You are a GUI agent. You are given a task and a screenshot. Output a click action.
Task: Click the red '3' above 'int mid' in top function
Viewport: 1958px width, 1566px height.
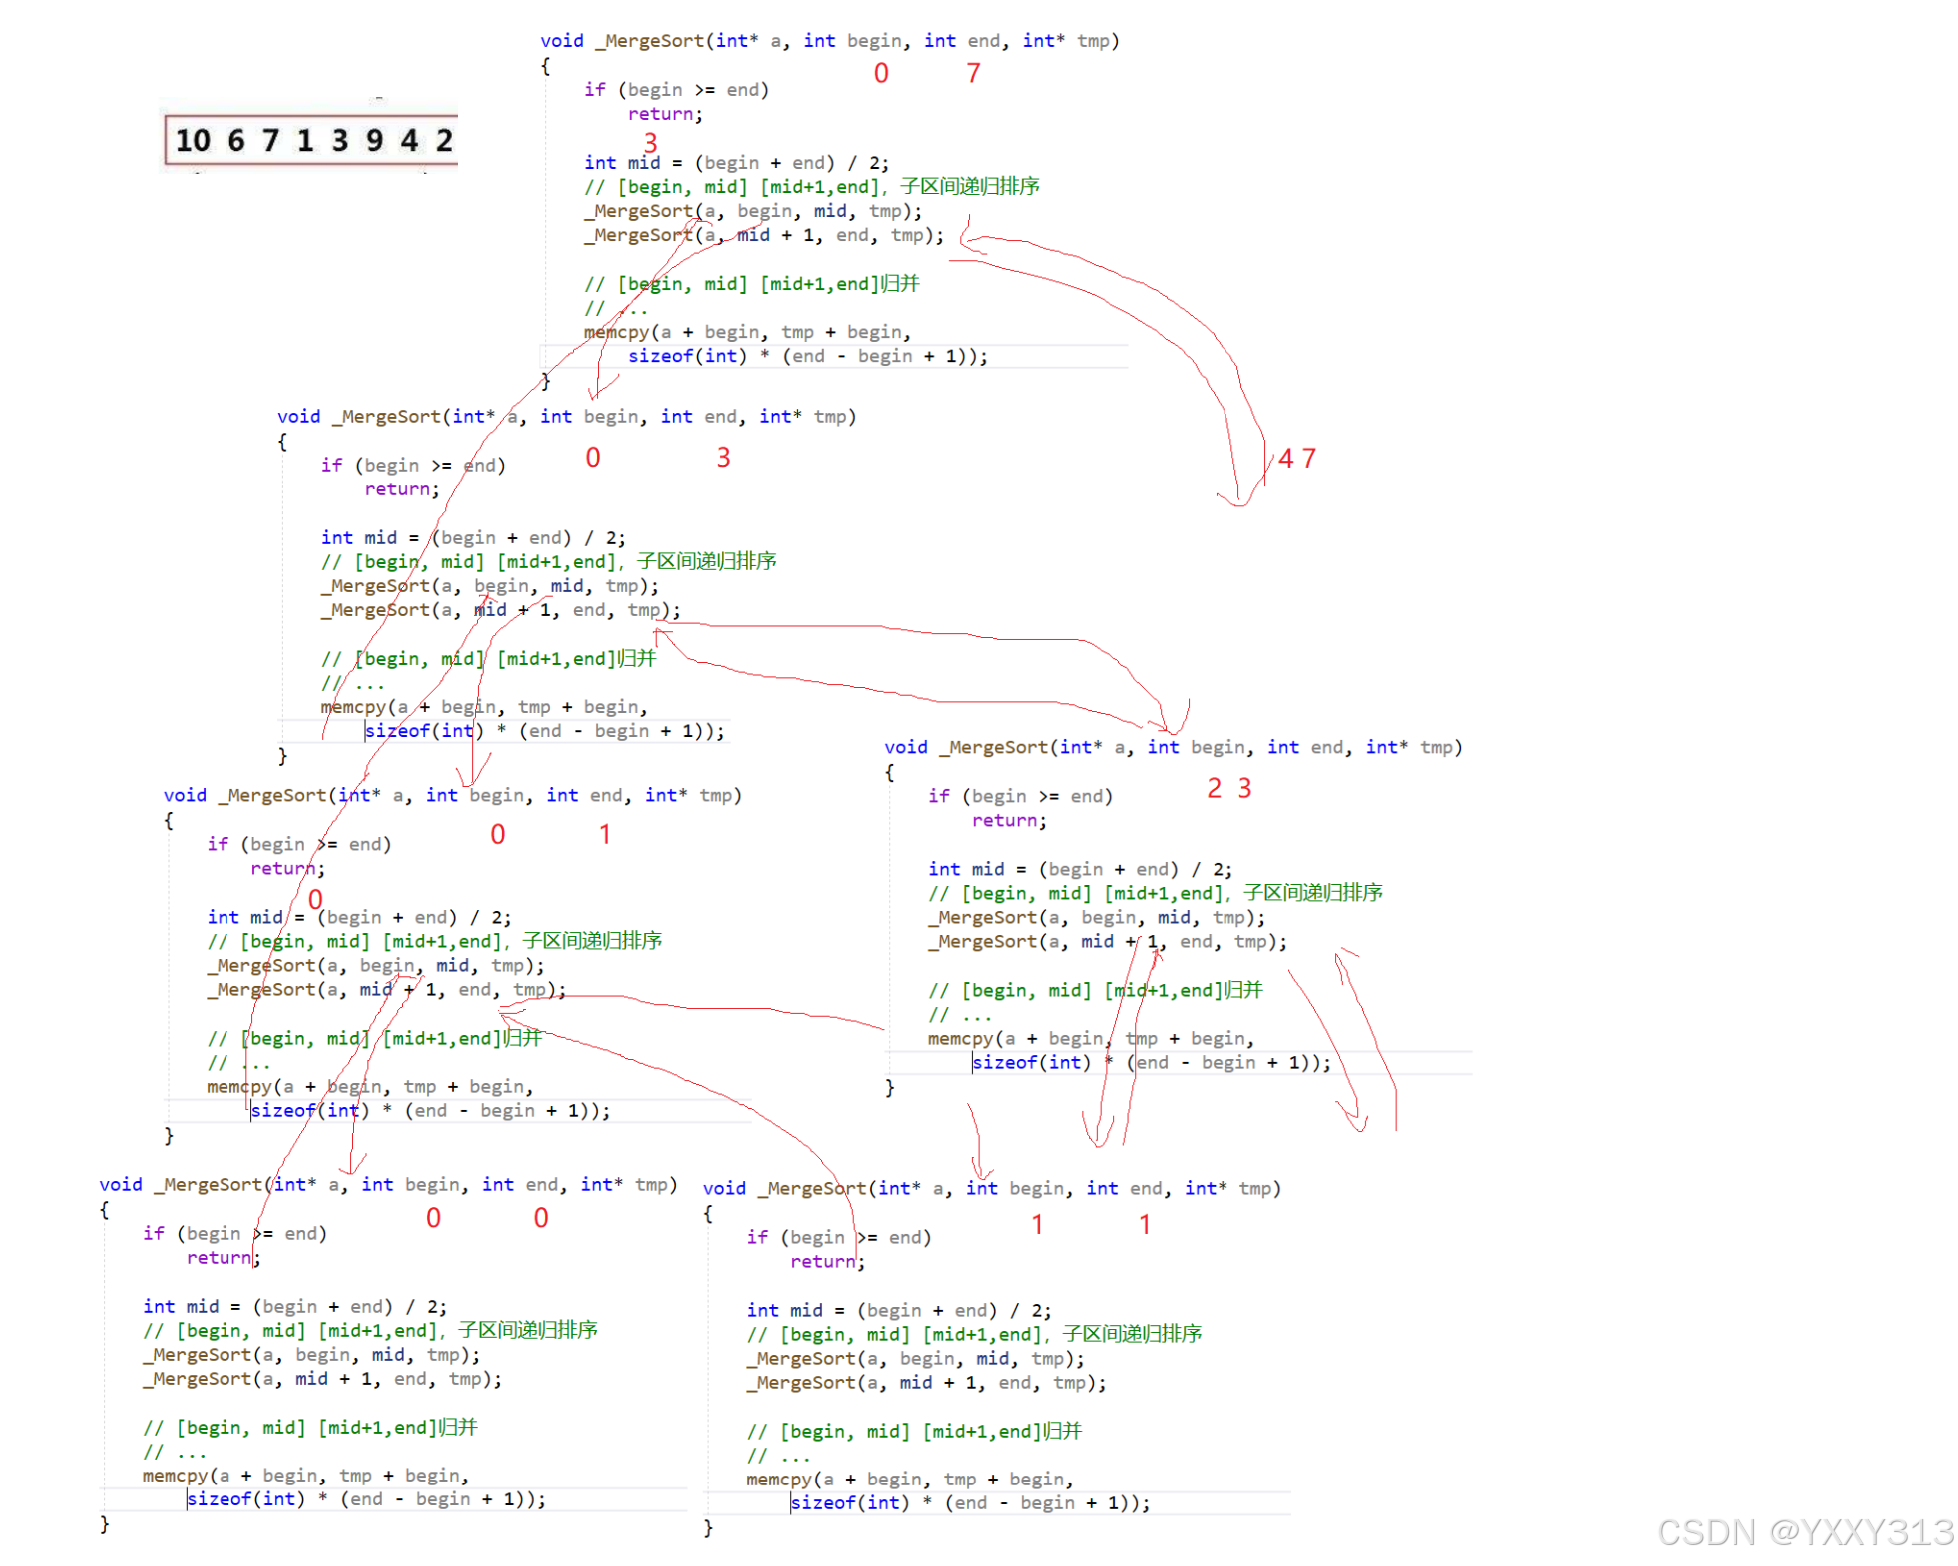coord(651,143)
